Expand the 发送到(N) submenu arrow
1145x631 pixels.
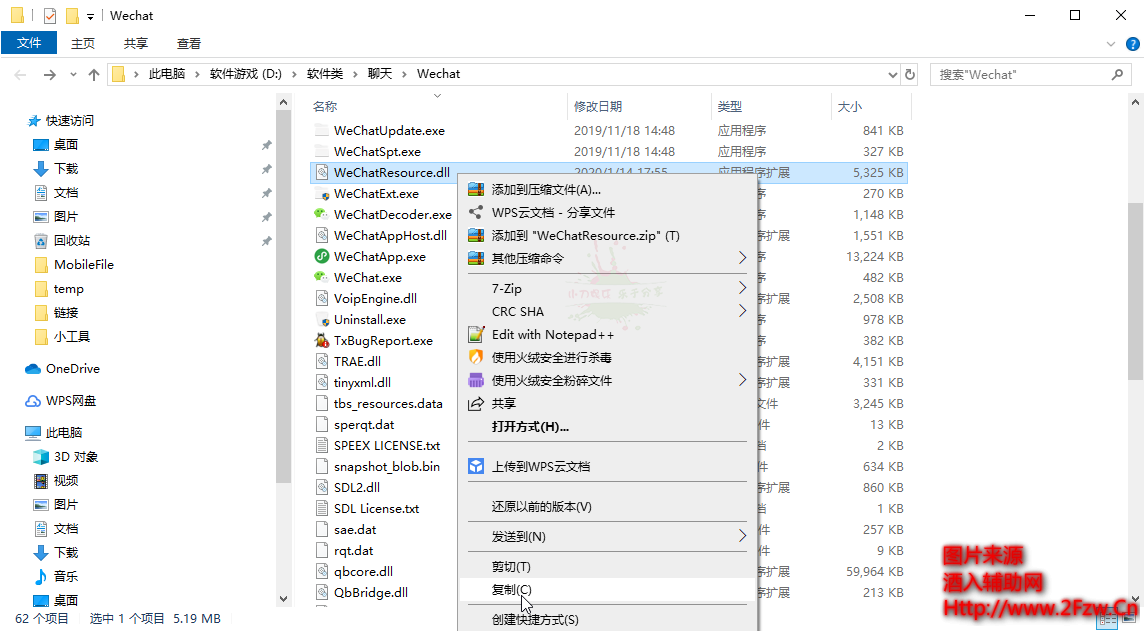click(x=742, y=536)
